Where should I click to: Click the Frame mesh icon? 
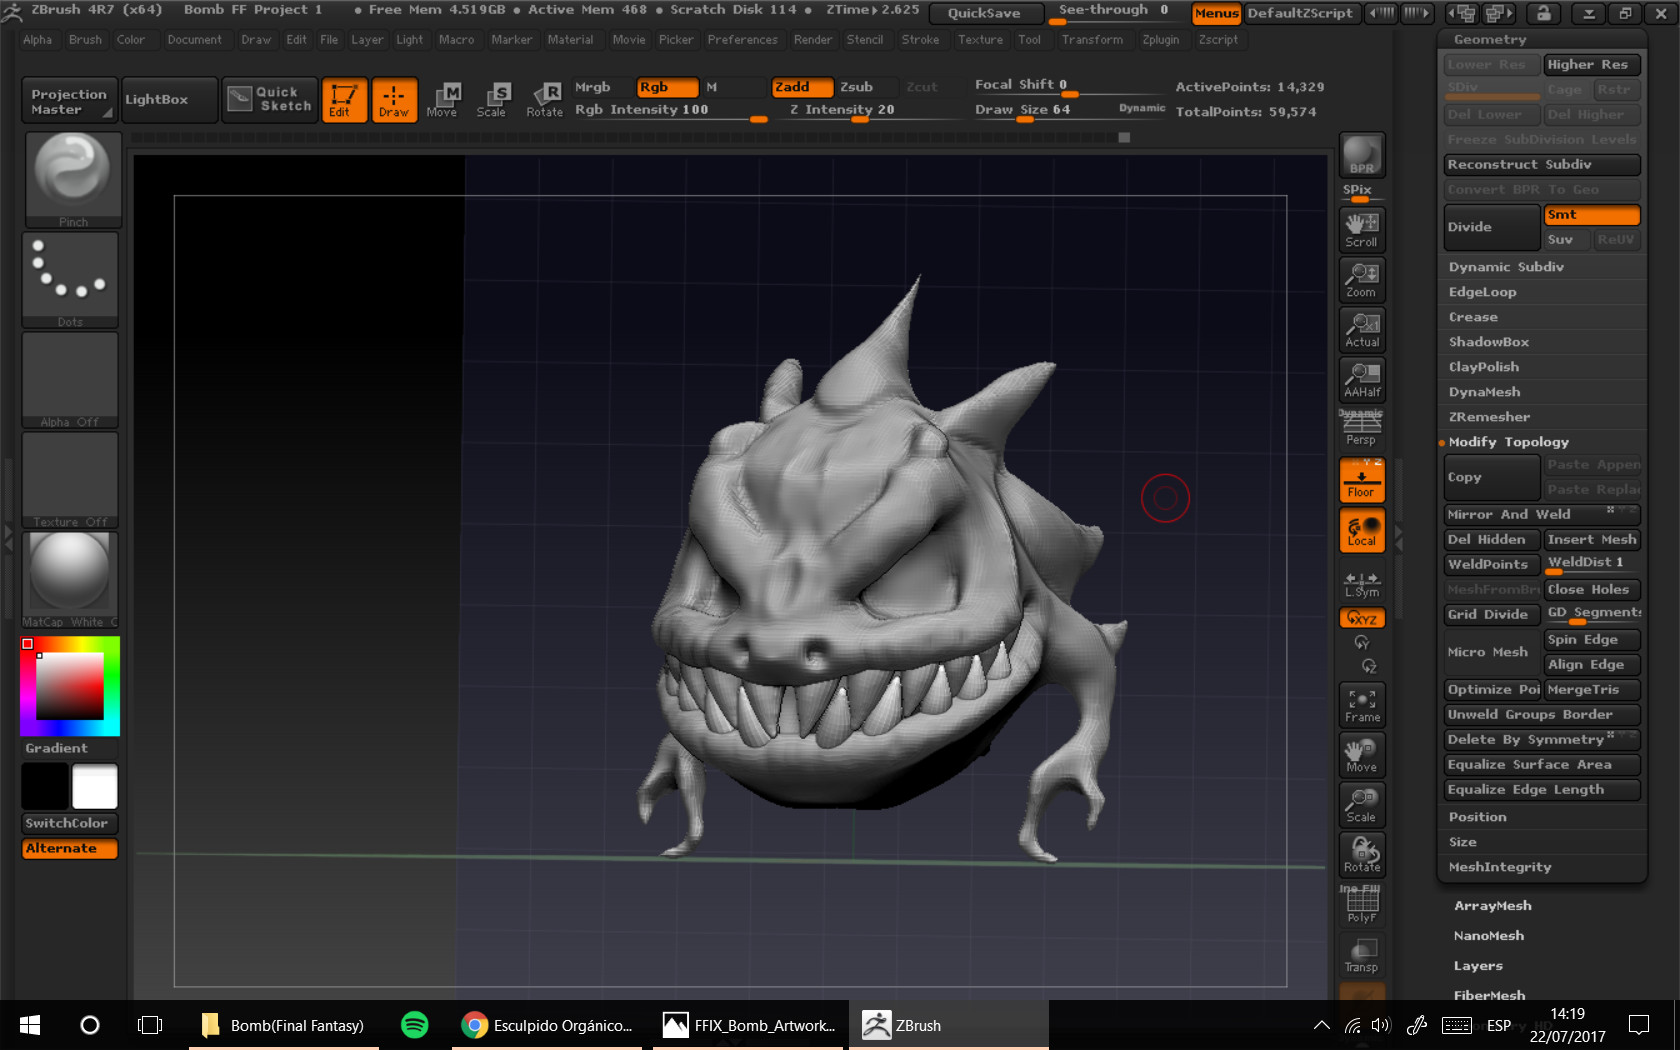[x=1361, y=705]
